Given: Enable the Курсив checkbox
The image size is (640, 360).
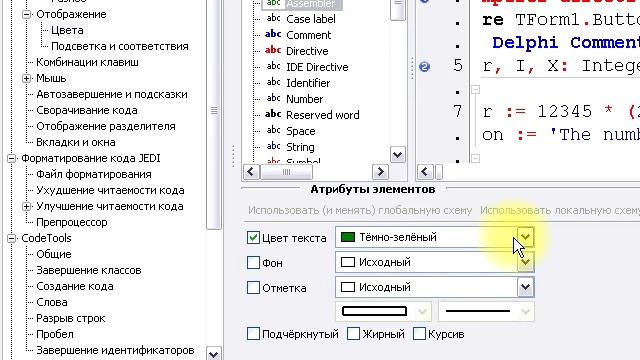Looking at the screenshot, I should [419, 334].
